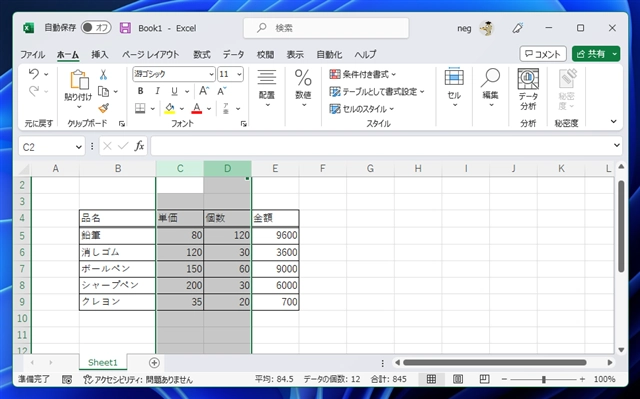Collapse the ribbon with chevron arrow
This screenshot has height=399, width=640.
tap(613, 122)
